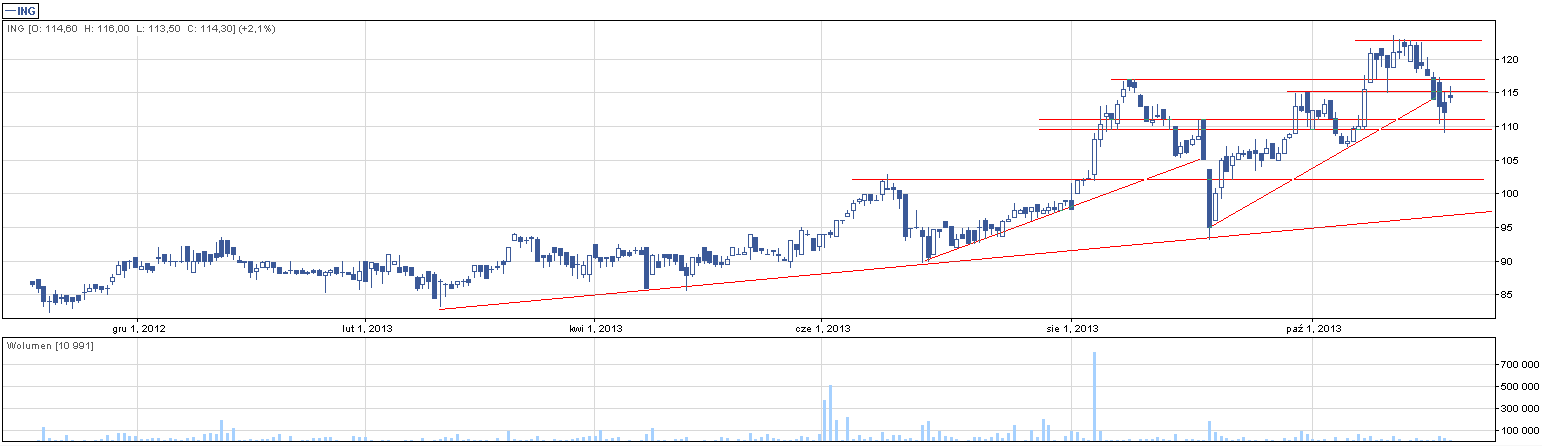Click the 95 price axis label
Image resolution: width=1542 pixels, height=446 pixels.
(1508, 228)
